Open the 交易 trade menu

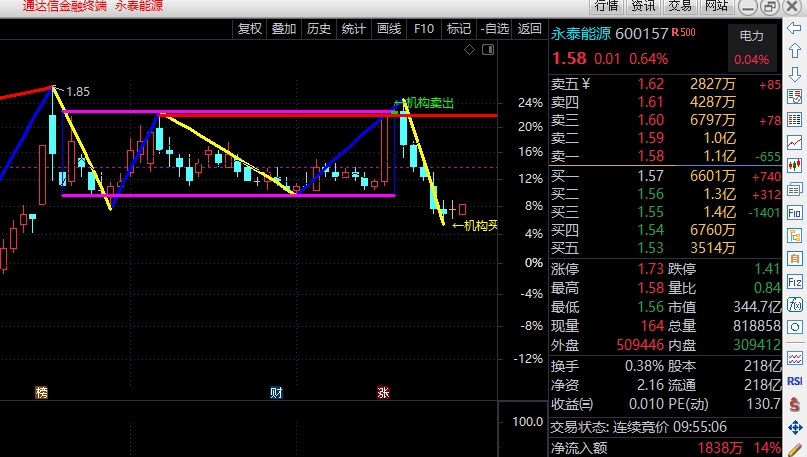[x=680, y=6]
